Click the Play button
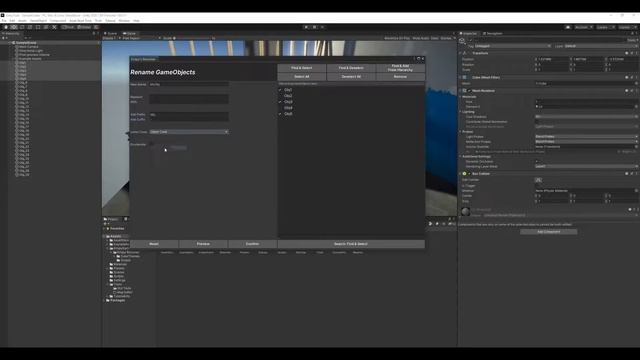Screen dimensions: 640x360 click(x=307, y=27)
